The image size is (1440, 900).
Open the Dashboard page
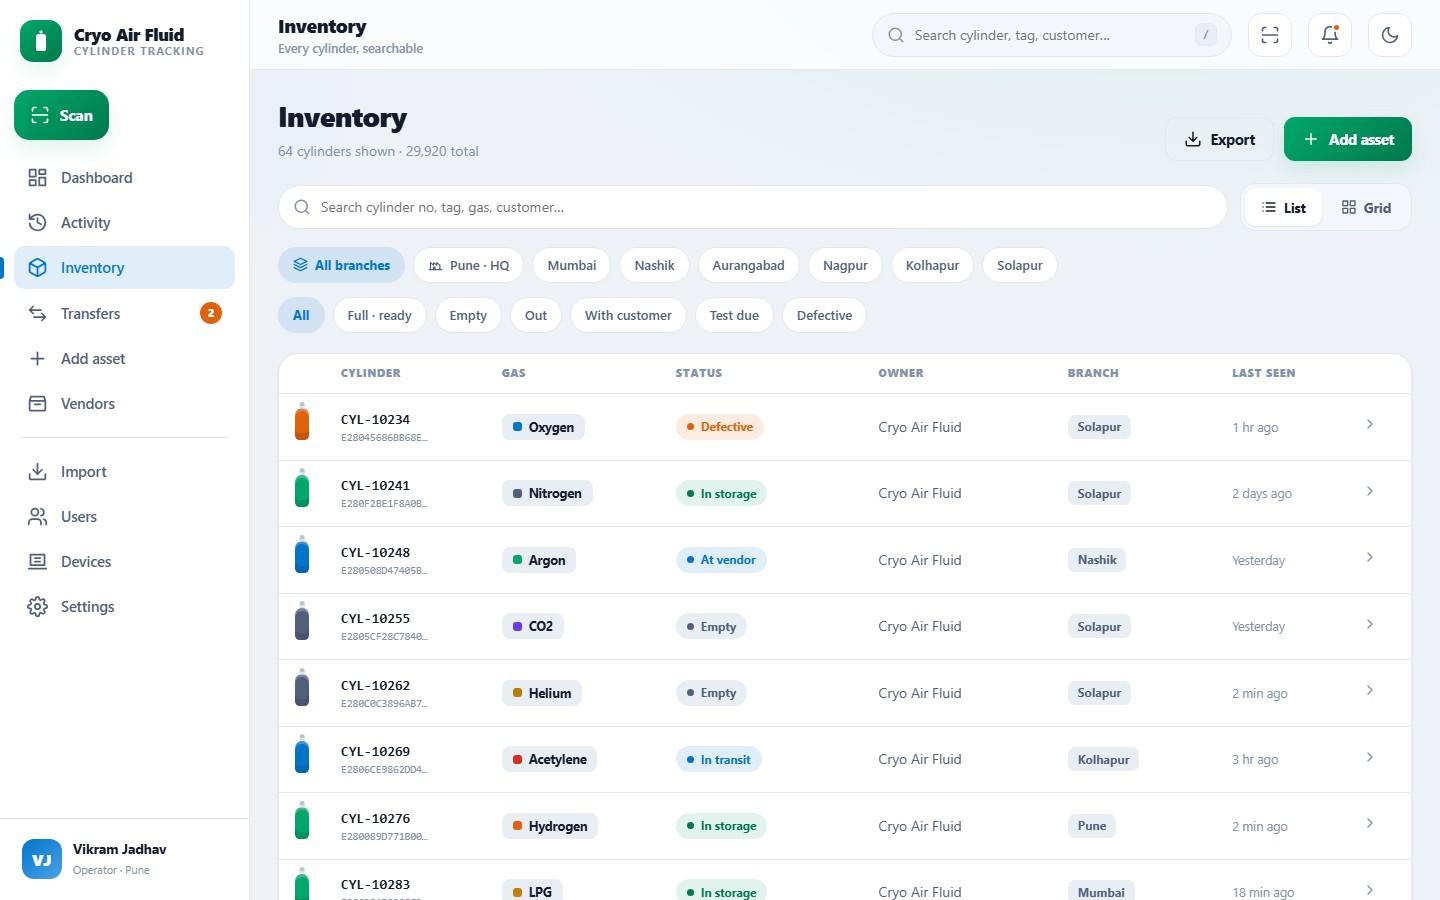click(124, 178)
